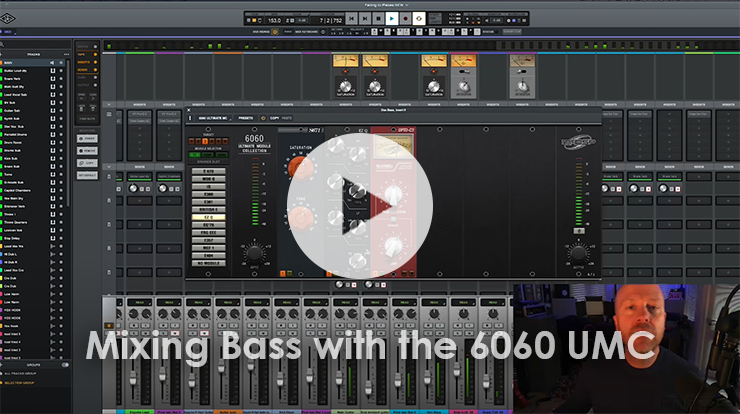Toggle the SENDS row in mixer view
Image resolution: width=740 pixels, height=414 pixels.
pos(87,69)
